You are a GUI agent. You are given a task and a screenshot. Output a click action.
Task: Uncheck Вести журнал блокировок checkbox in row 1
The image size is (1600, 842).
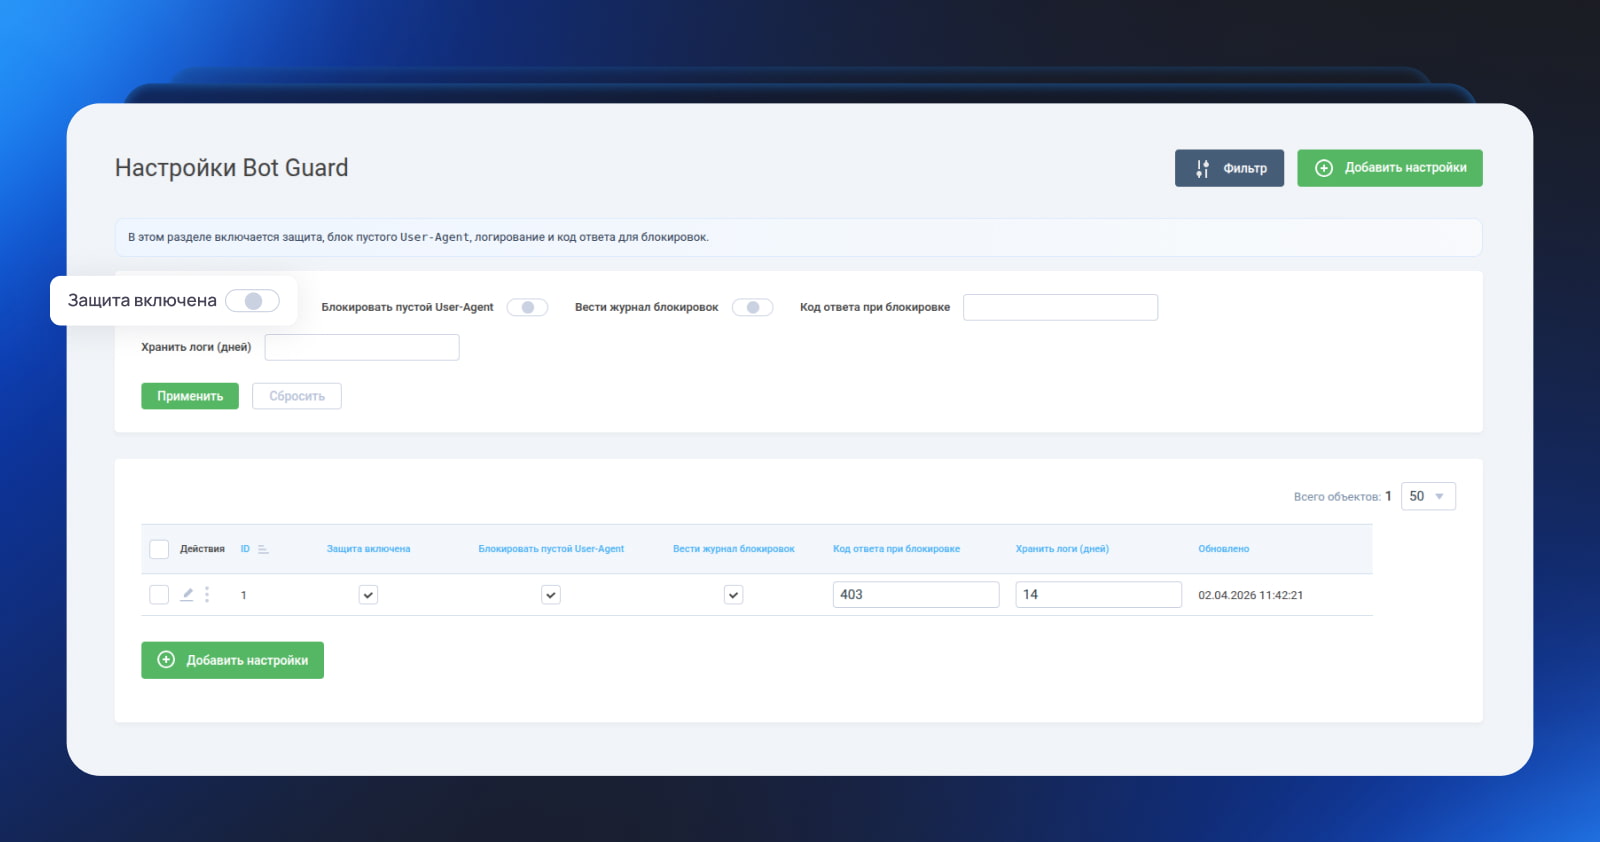click(x=734, y=595)
